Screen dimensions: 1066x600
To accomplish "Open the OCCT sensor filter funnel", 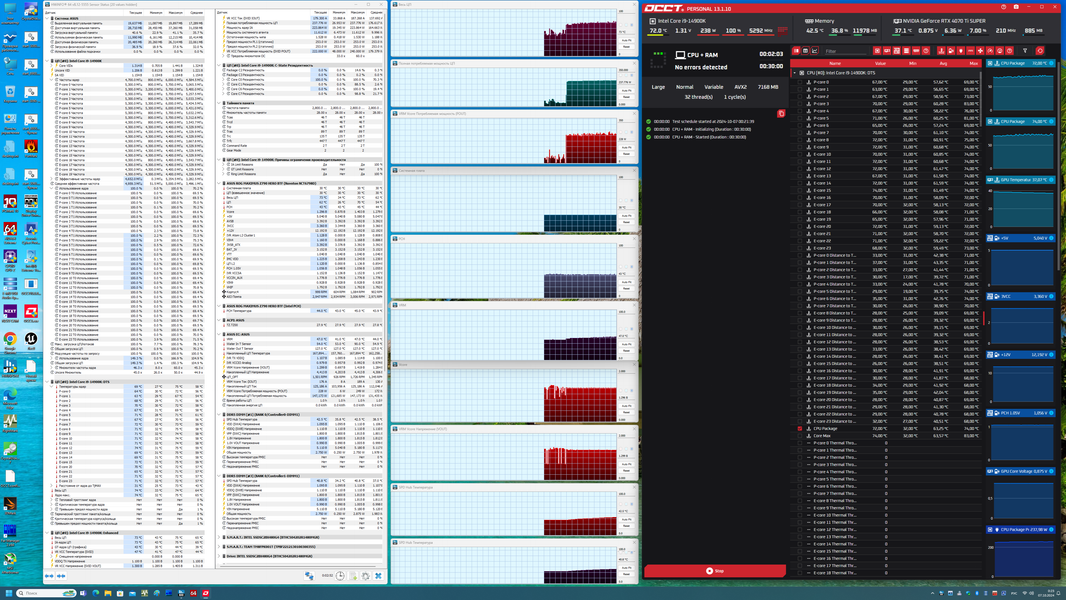I will click(x=1025, y=51).
